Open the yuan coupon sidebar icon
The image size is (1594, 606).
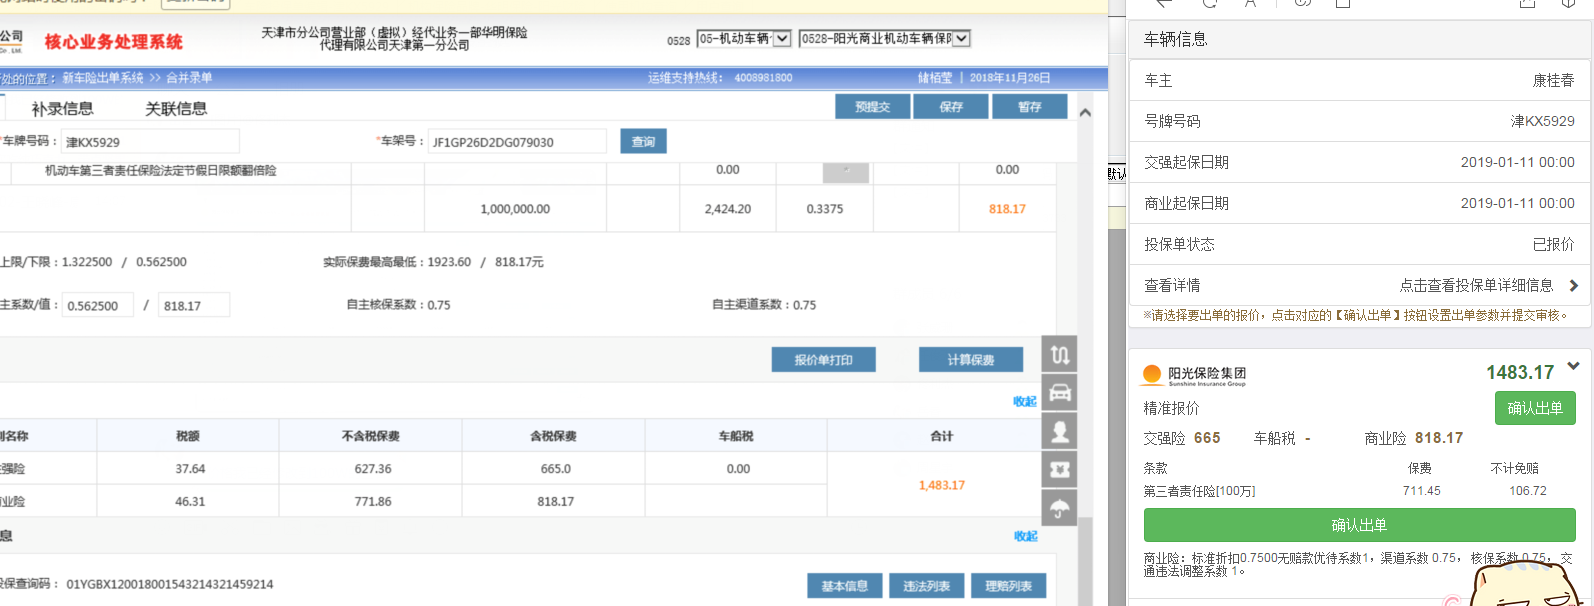pos(1060,468)
